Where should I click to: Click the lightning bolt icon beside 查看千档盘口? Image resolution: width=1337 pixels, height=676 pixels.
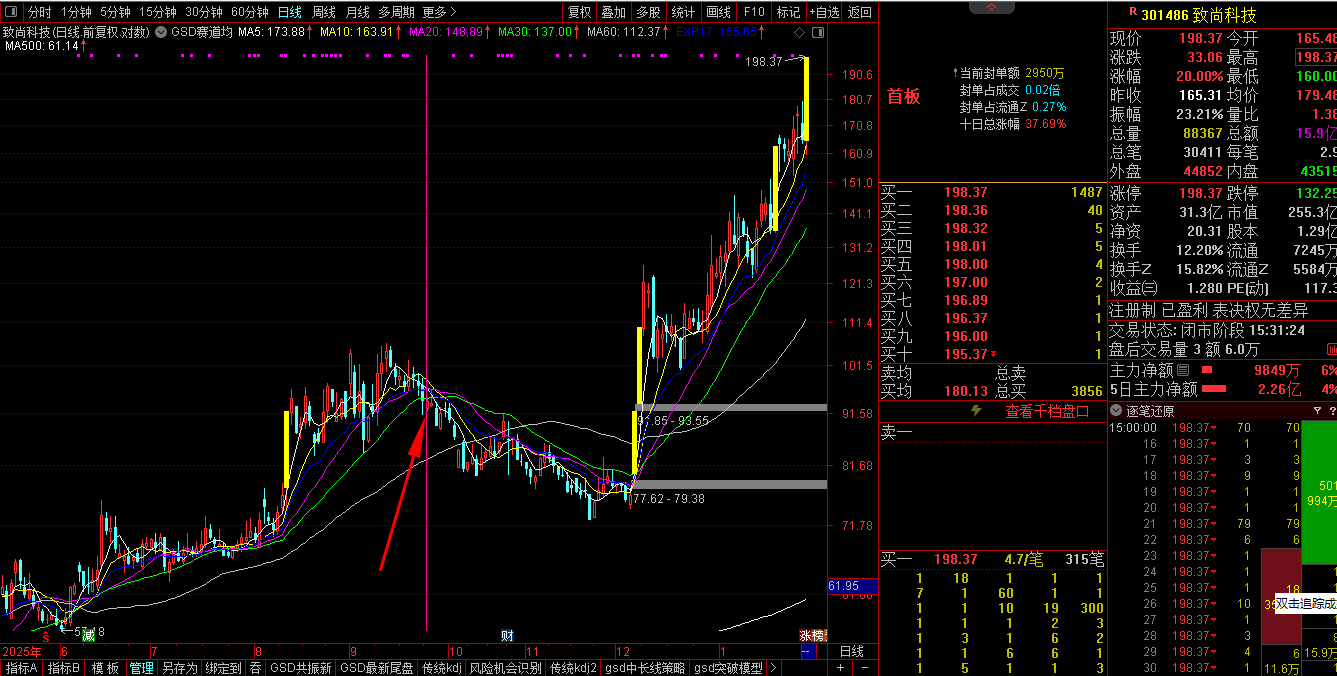pos(977,411)
